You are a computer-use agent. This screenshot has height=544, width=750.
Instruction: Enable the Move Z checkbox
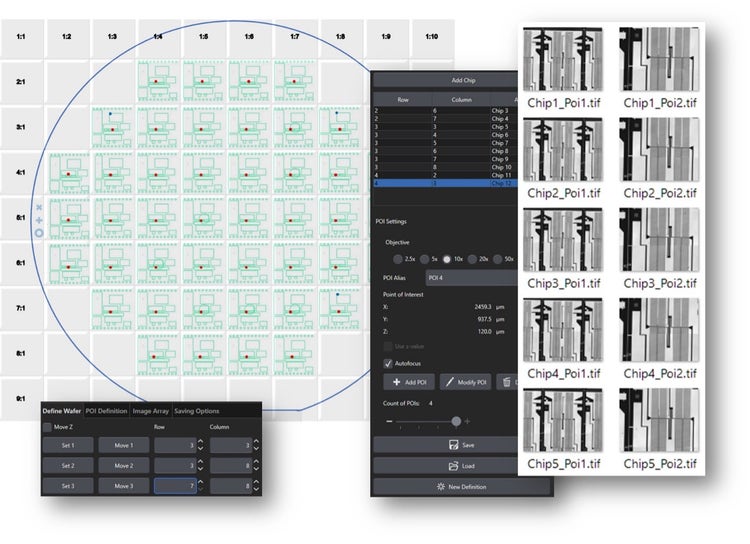coord(48,427)
